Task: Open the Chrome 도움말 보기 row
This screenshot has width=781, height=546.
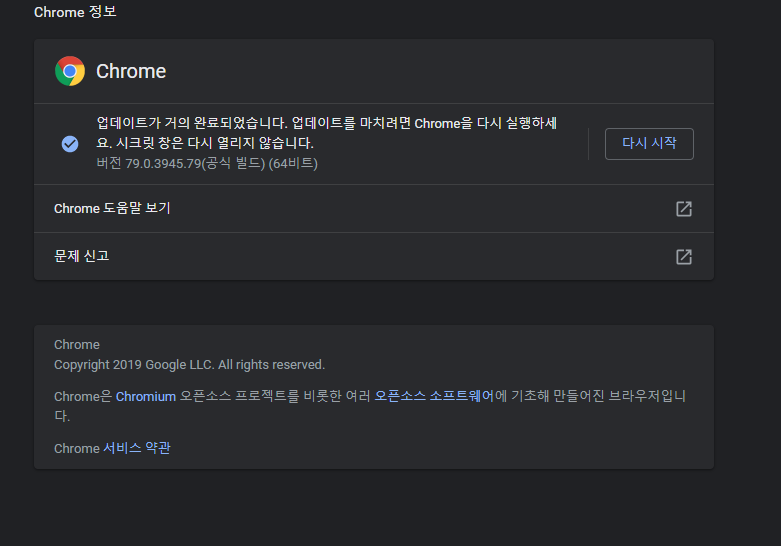Action: click(x=374, y=209)
